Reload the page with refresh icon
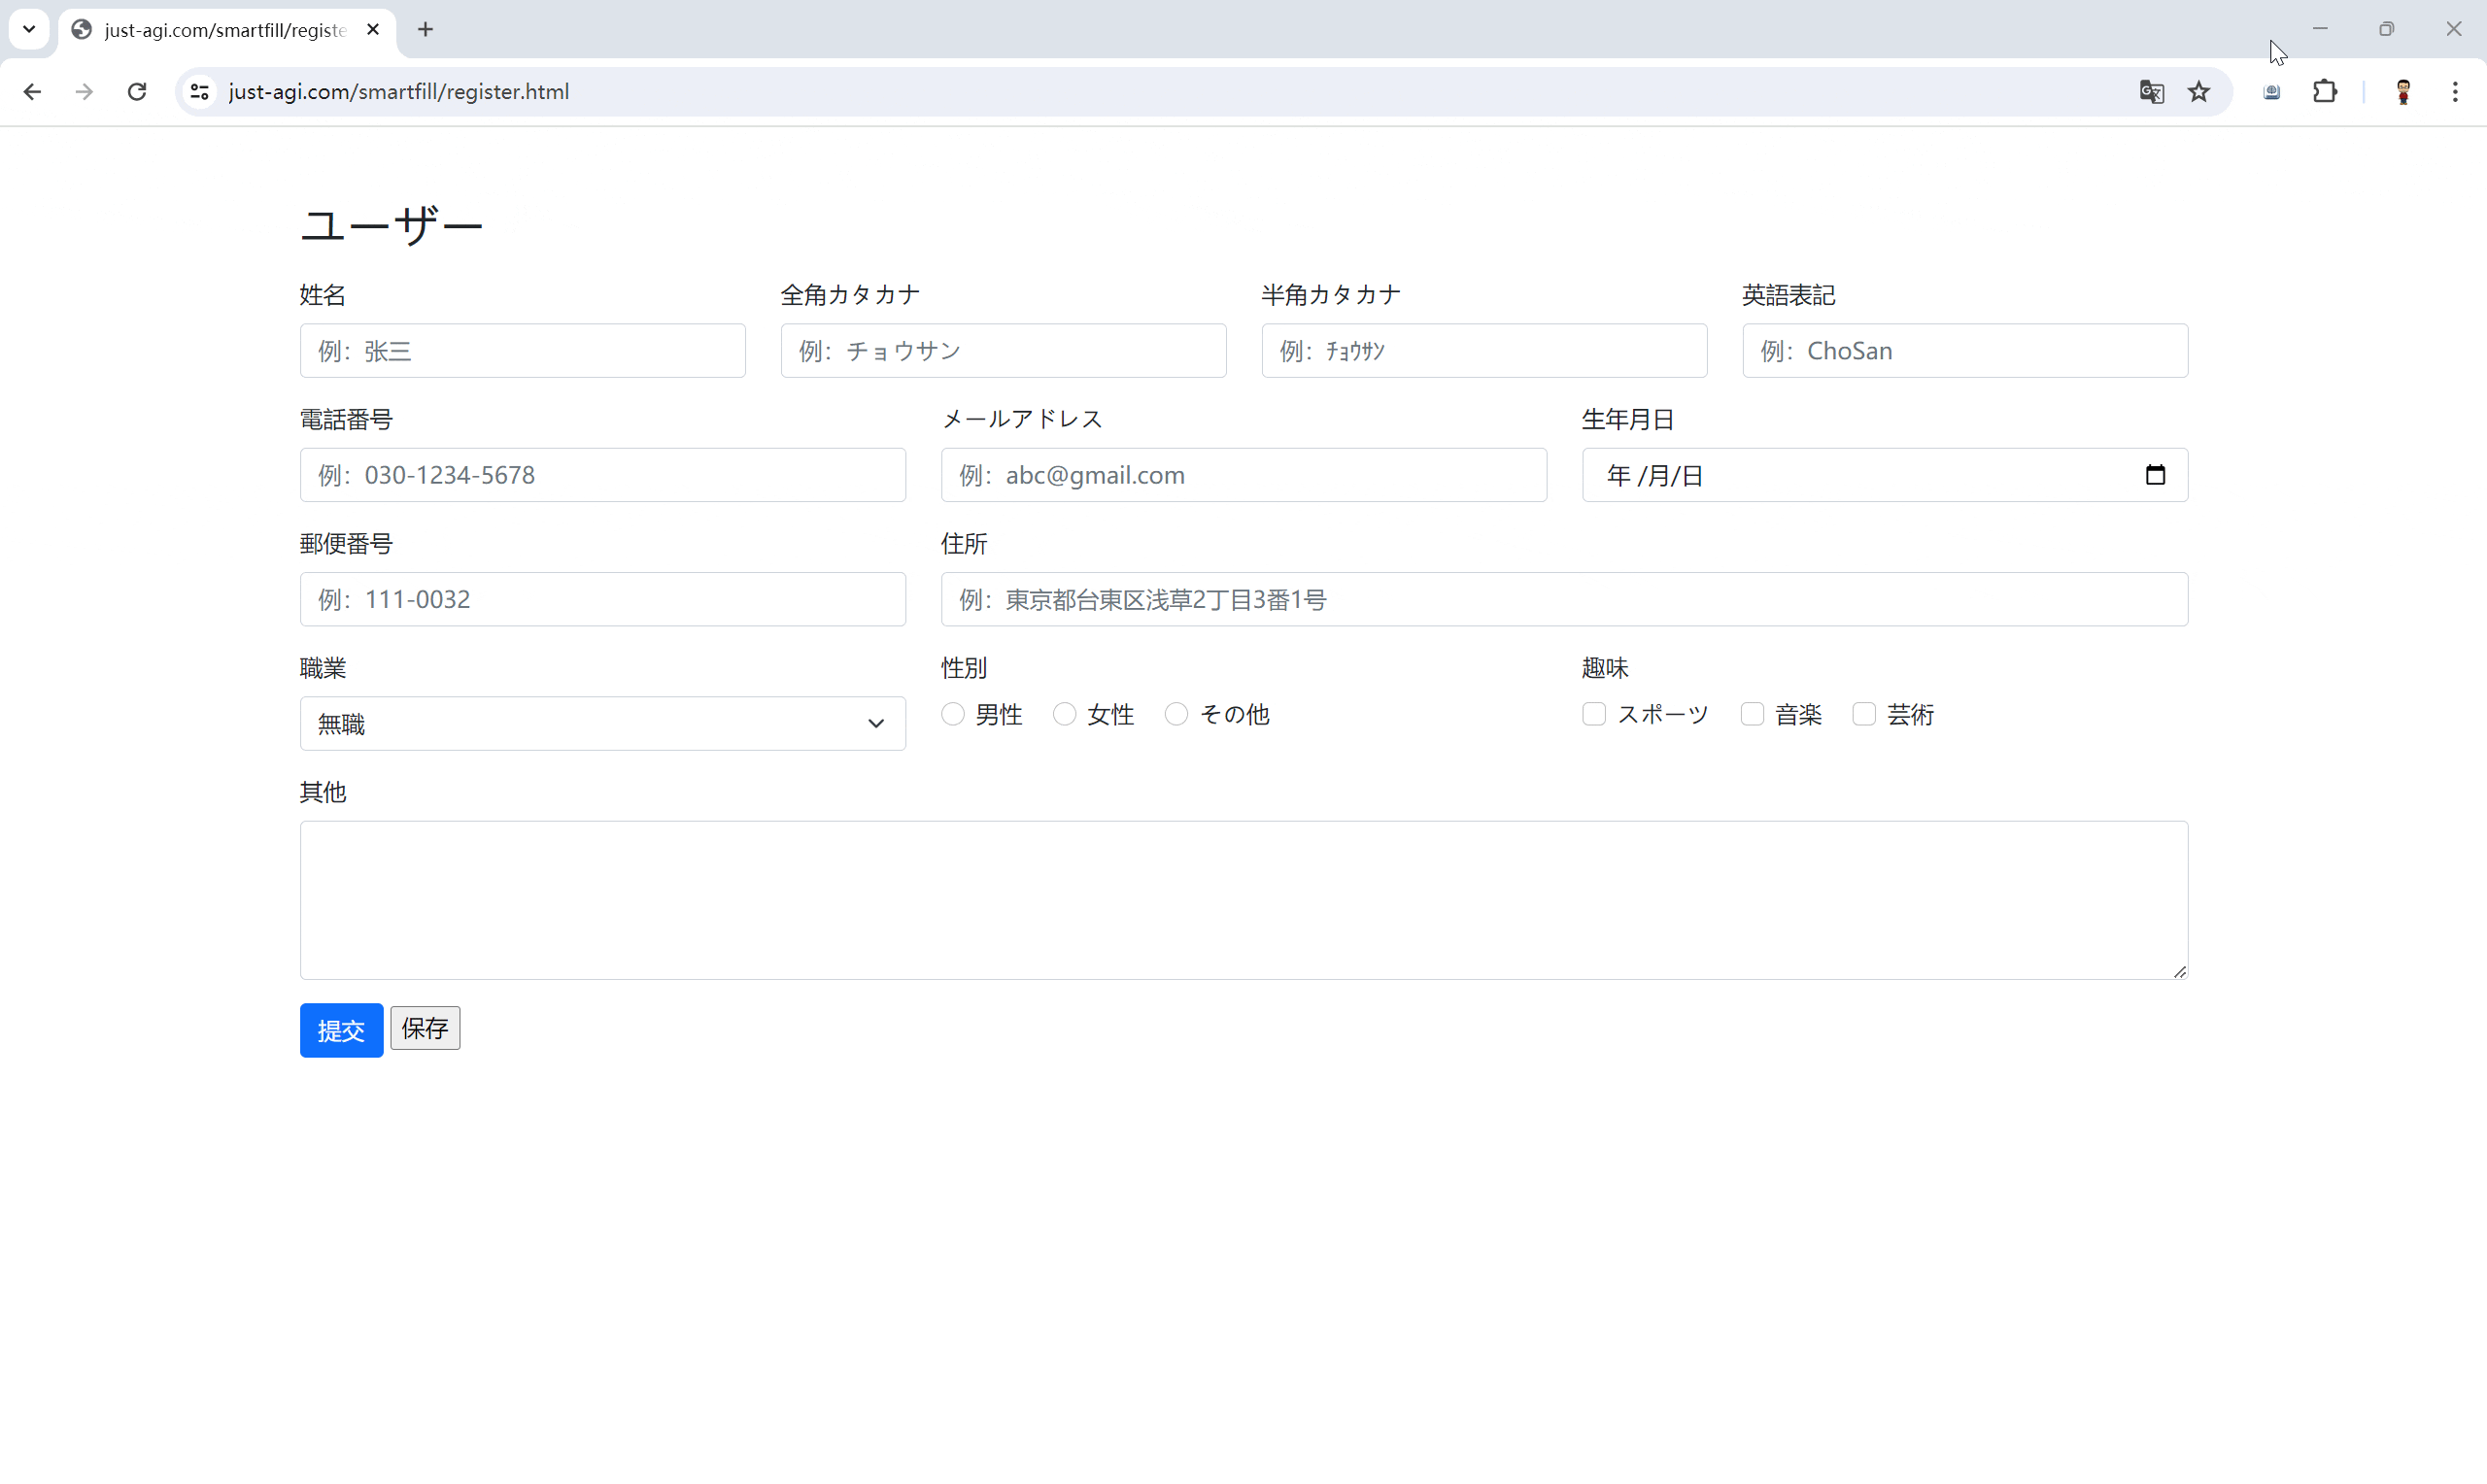Image resolution: width=2487 pixels, height=1484 pixels. pos(137,92)
